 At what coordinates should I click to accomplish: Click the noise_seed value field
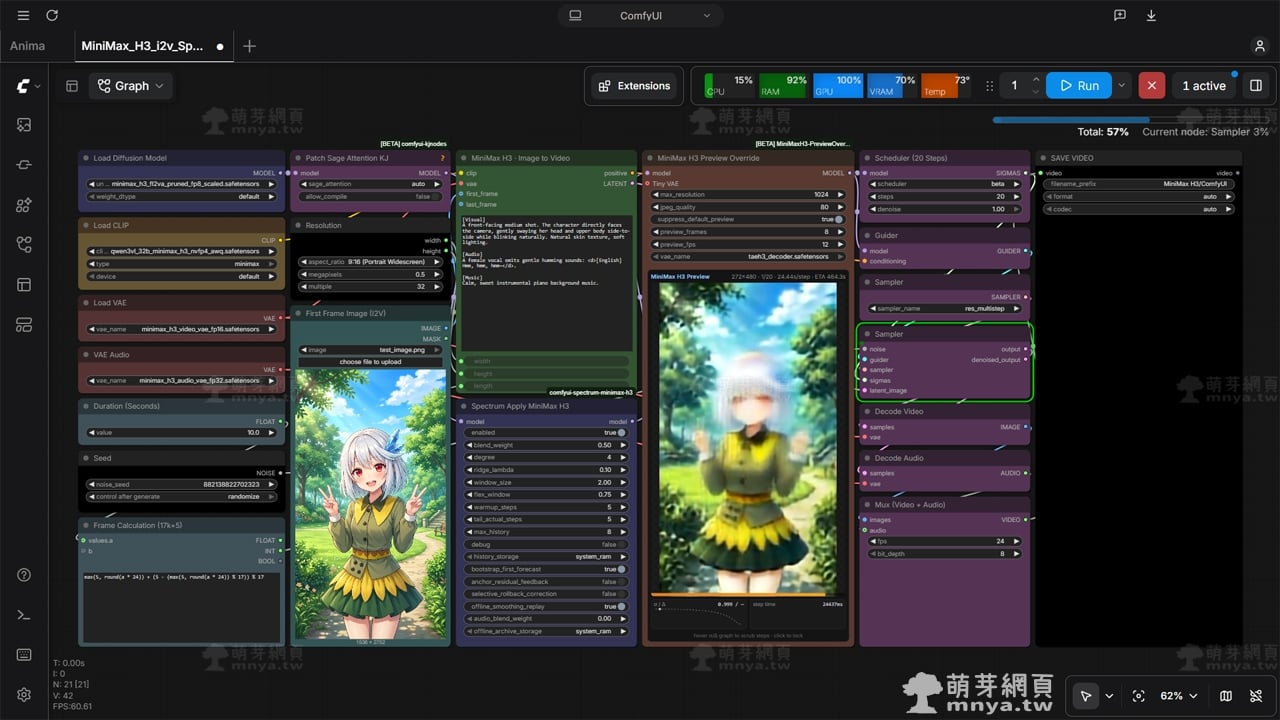point(181,484)
